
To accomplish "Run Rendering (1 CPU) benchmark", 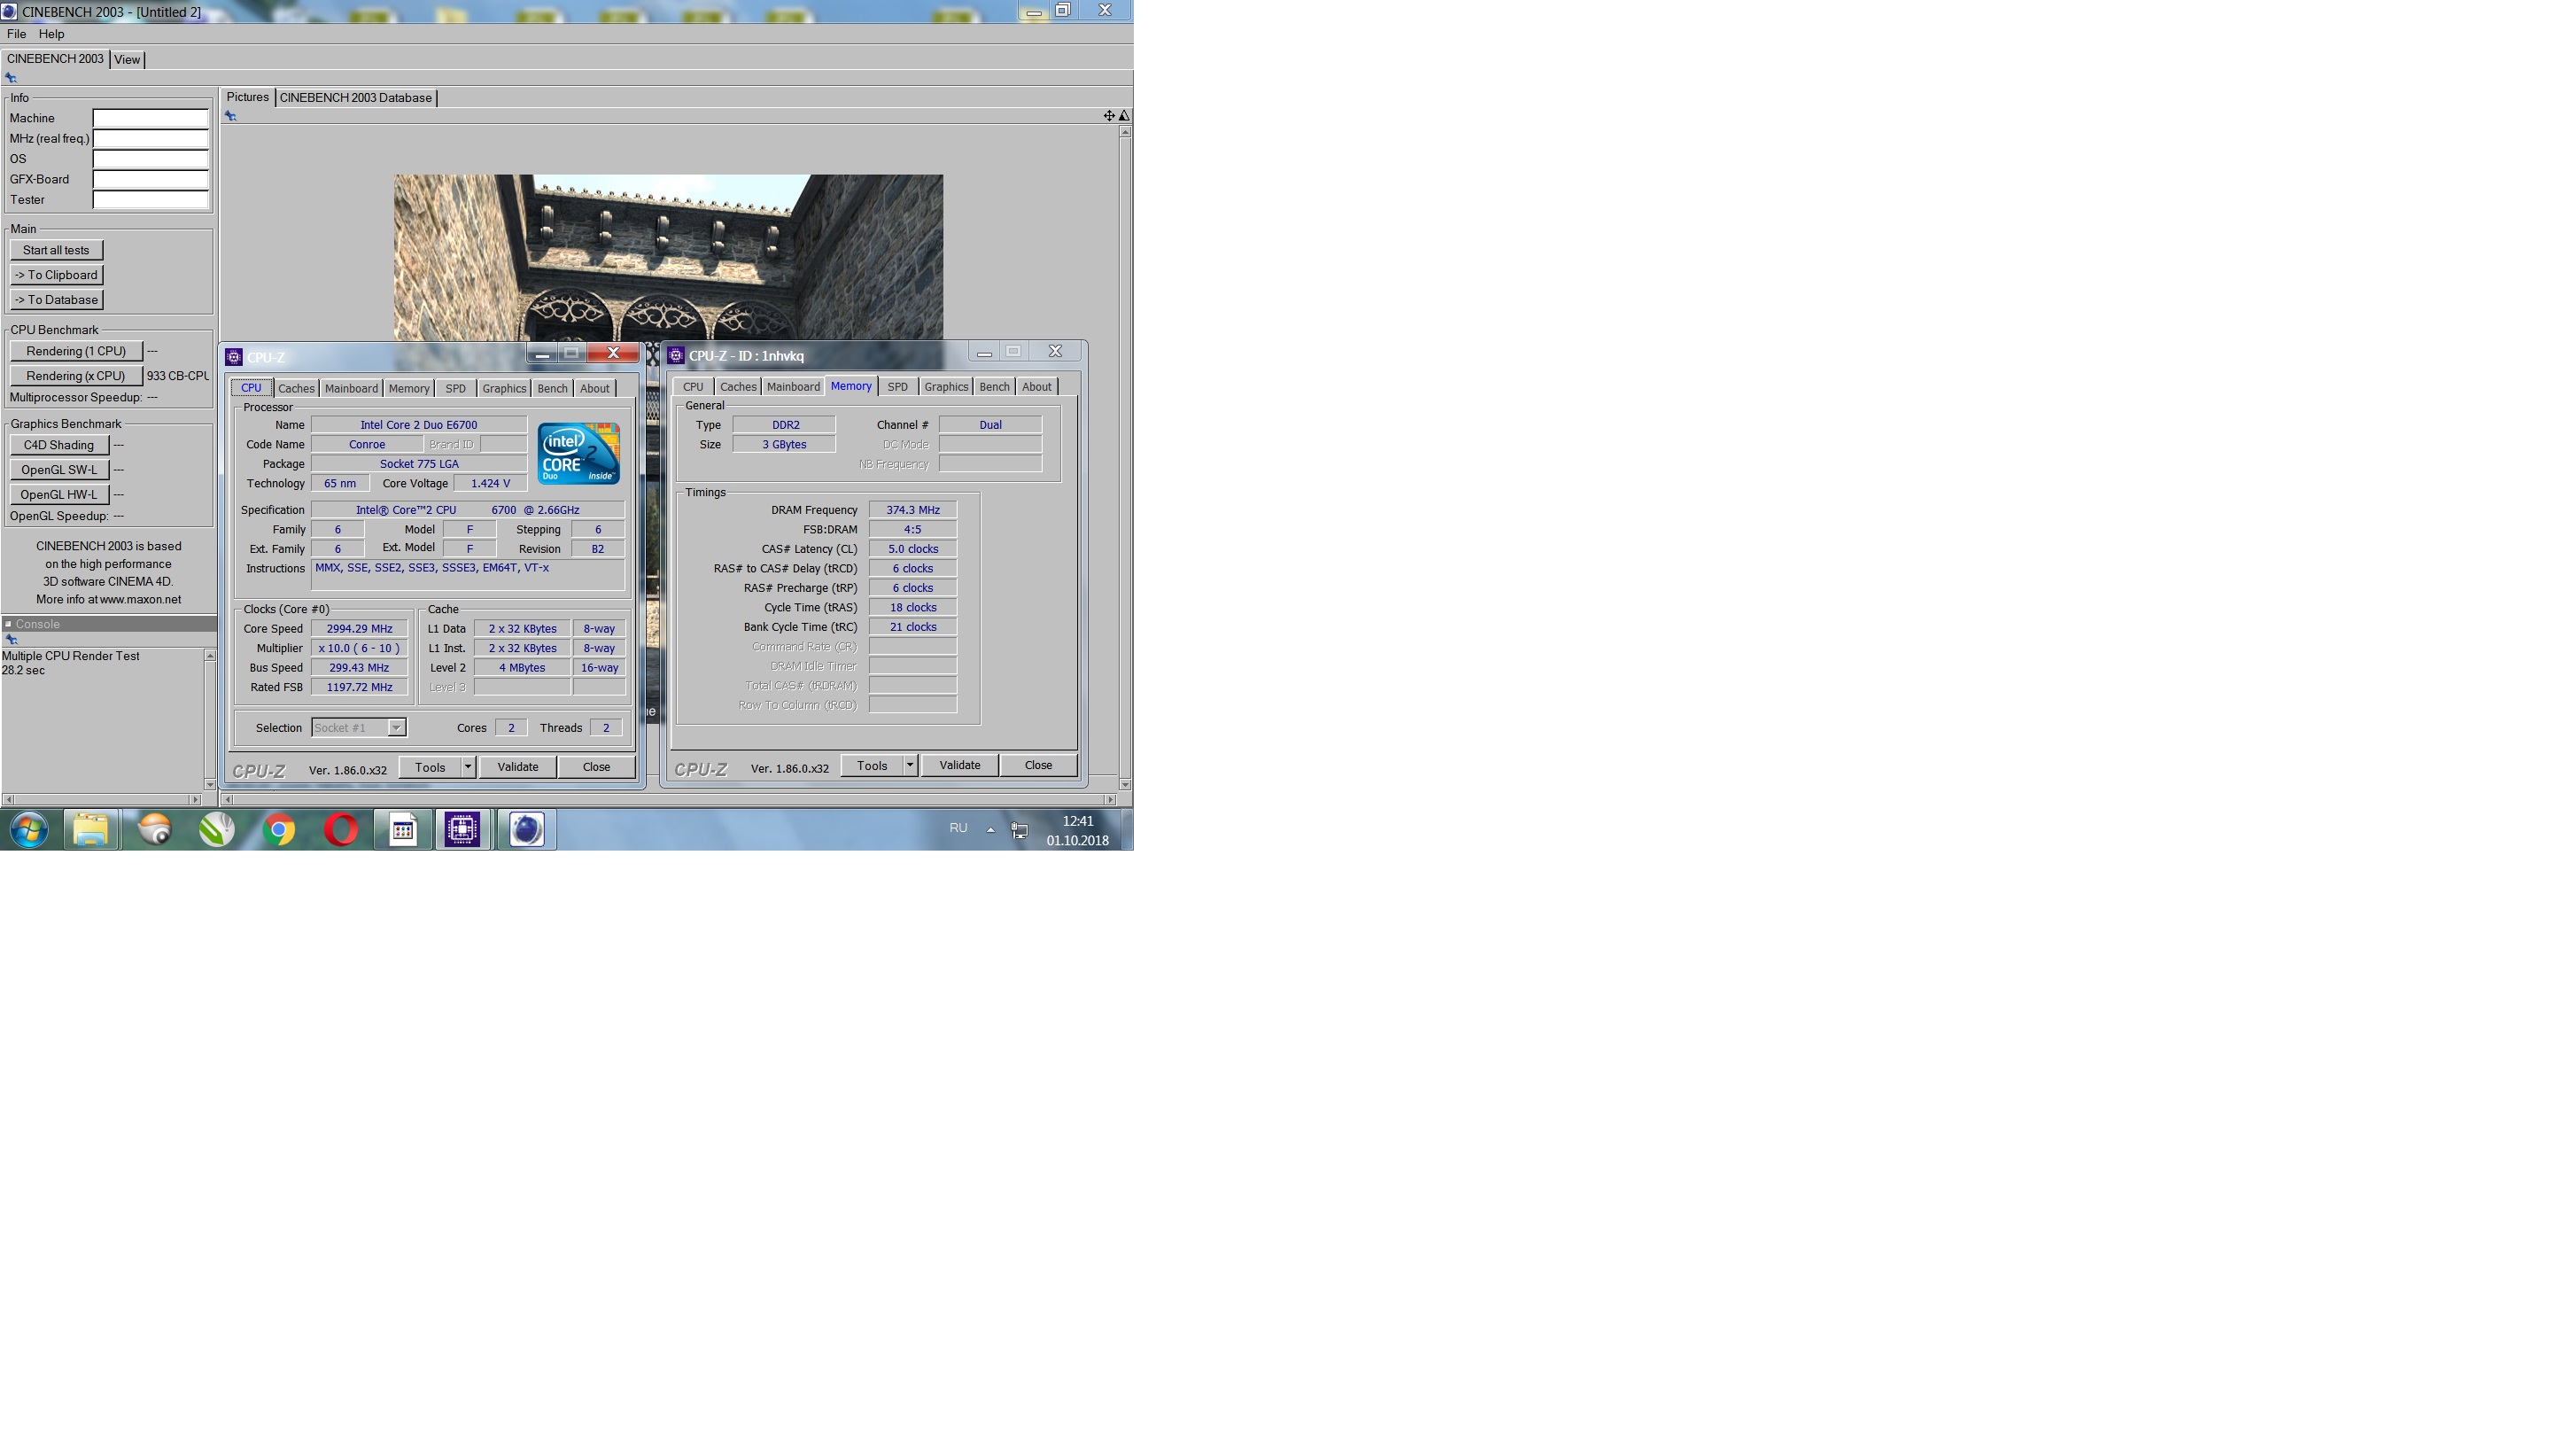I will tap(76, 351).
